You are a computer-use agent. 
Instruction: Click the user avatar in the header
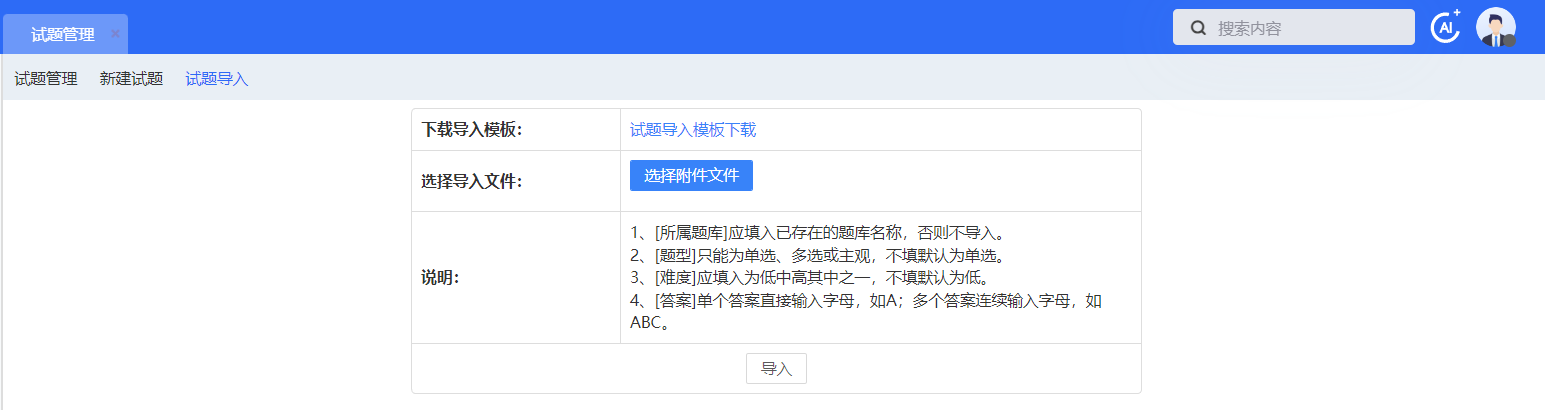(1495, 26)
